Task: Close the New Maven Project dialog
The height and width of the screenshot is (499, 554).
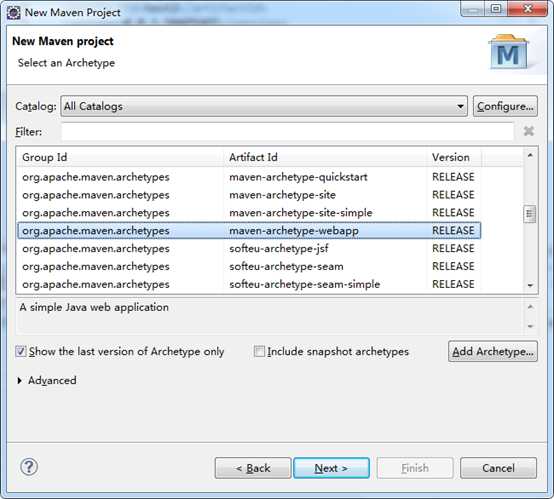Action: pos(528,8)
